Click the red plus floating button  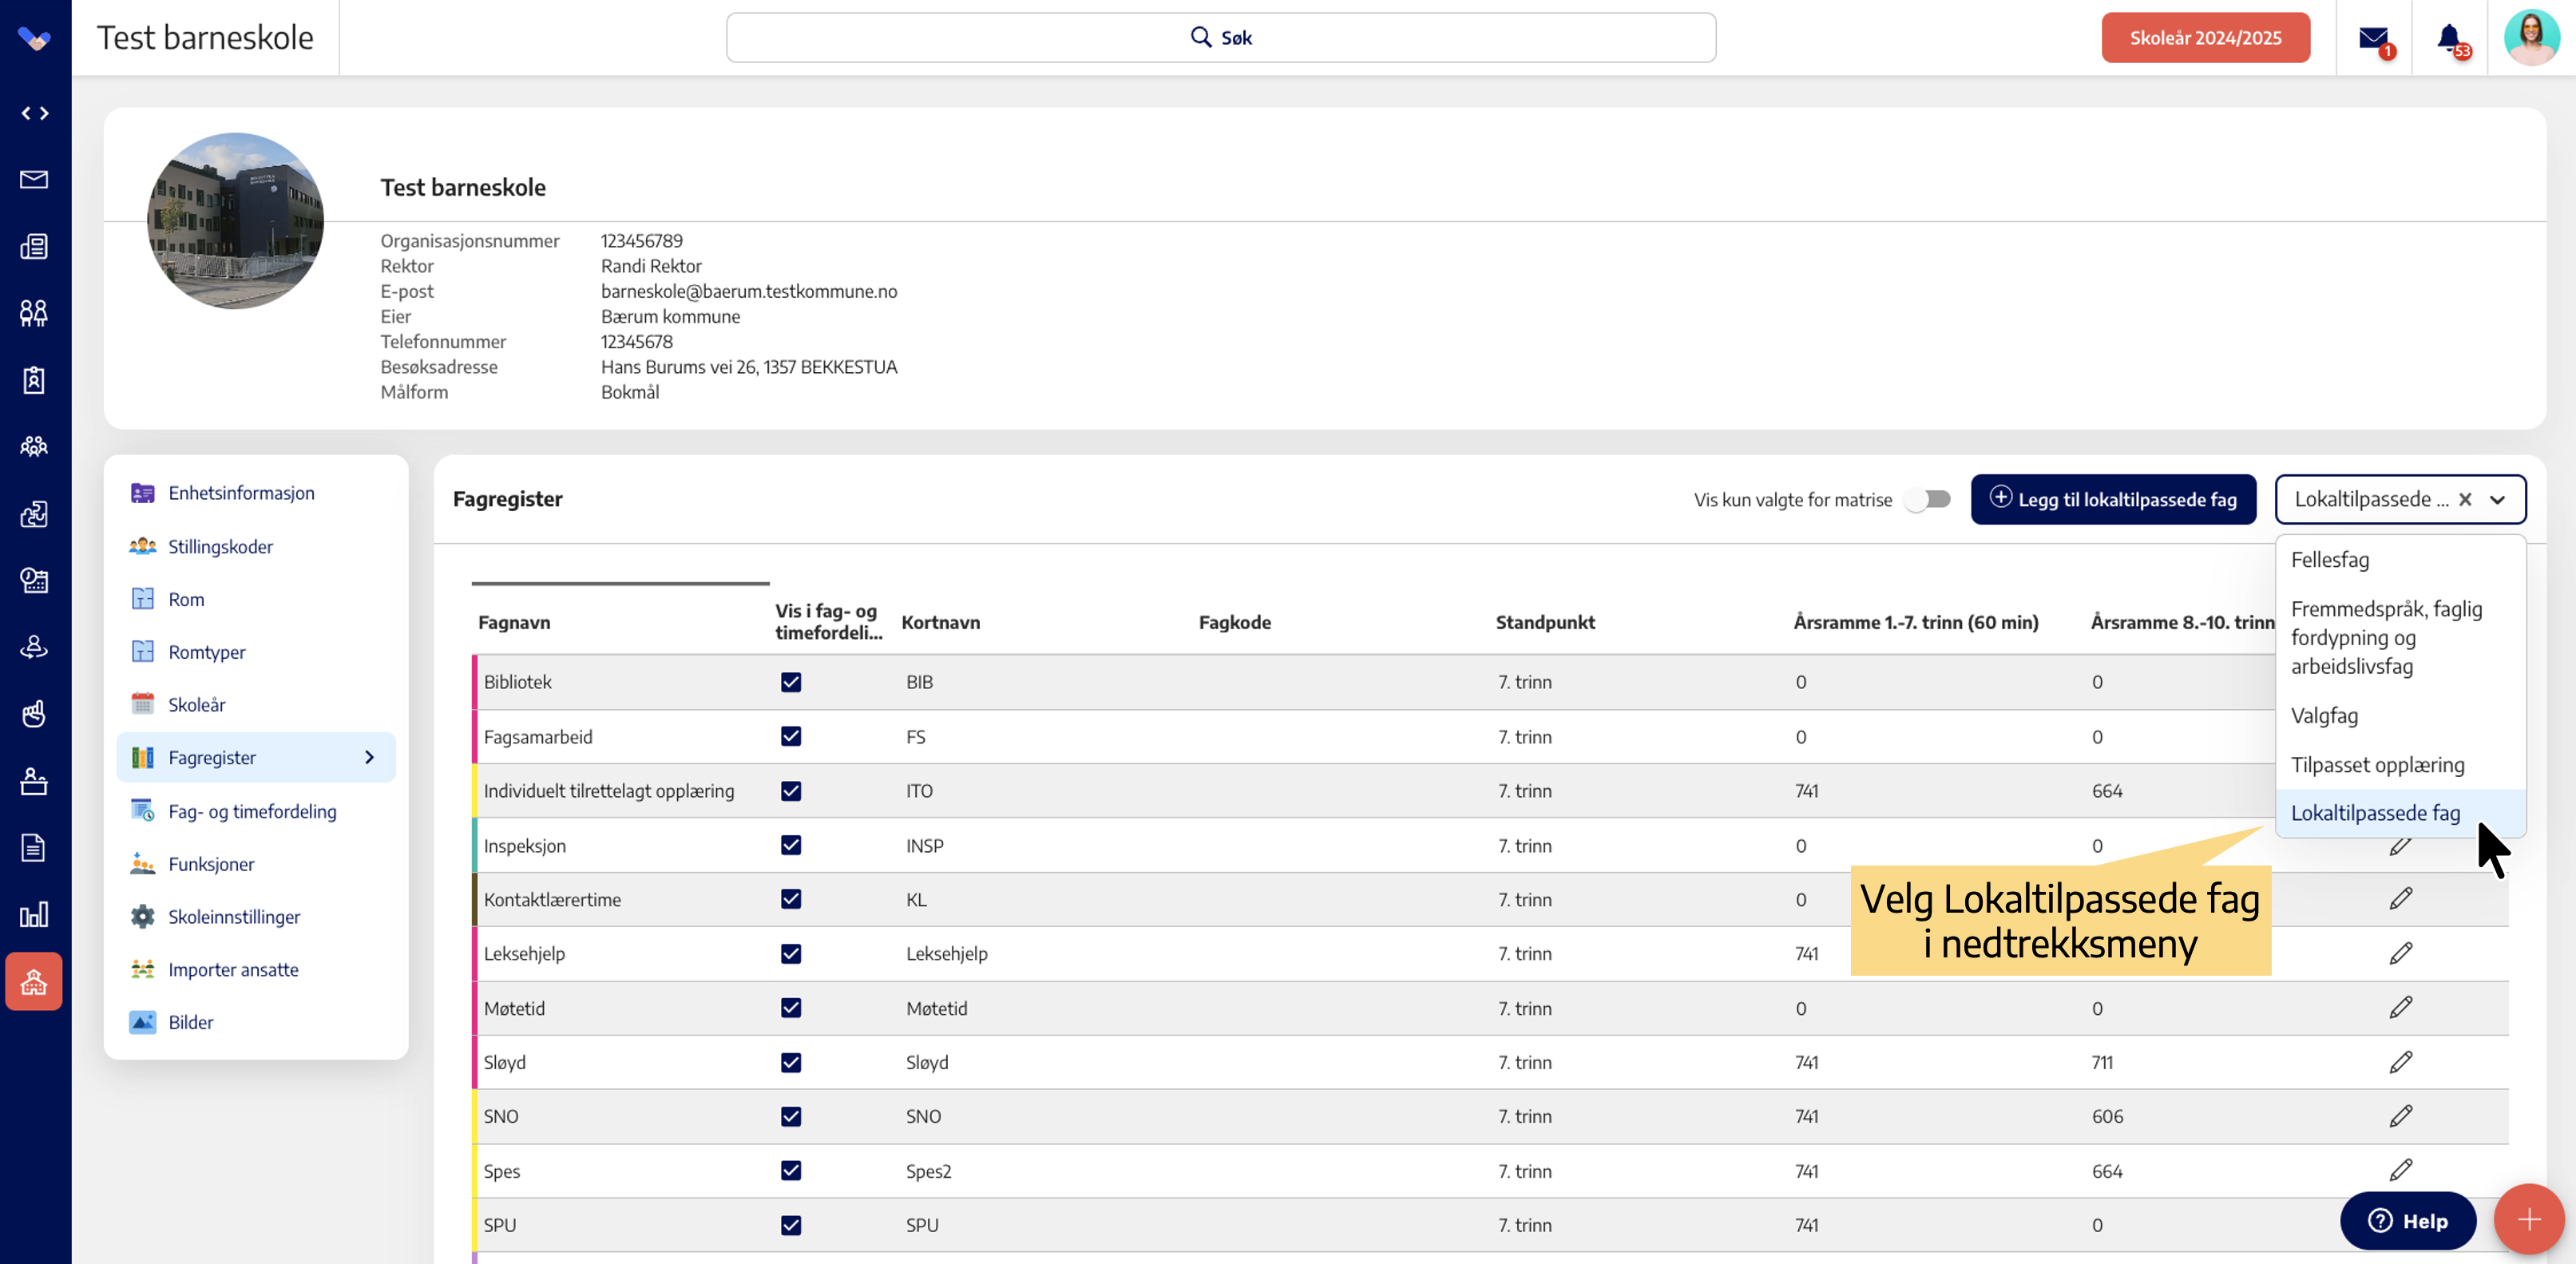(2528, 1219)
